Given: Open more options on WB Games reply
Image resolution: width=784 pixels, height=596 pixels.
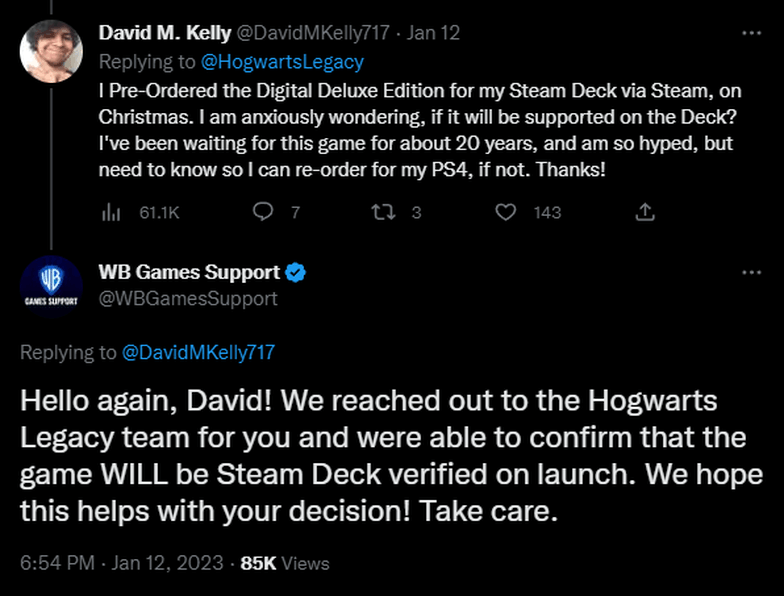Looking at the screenshot, I should (x=752, y=272).
